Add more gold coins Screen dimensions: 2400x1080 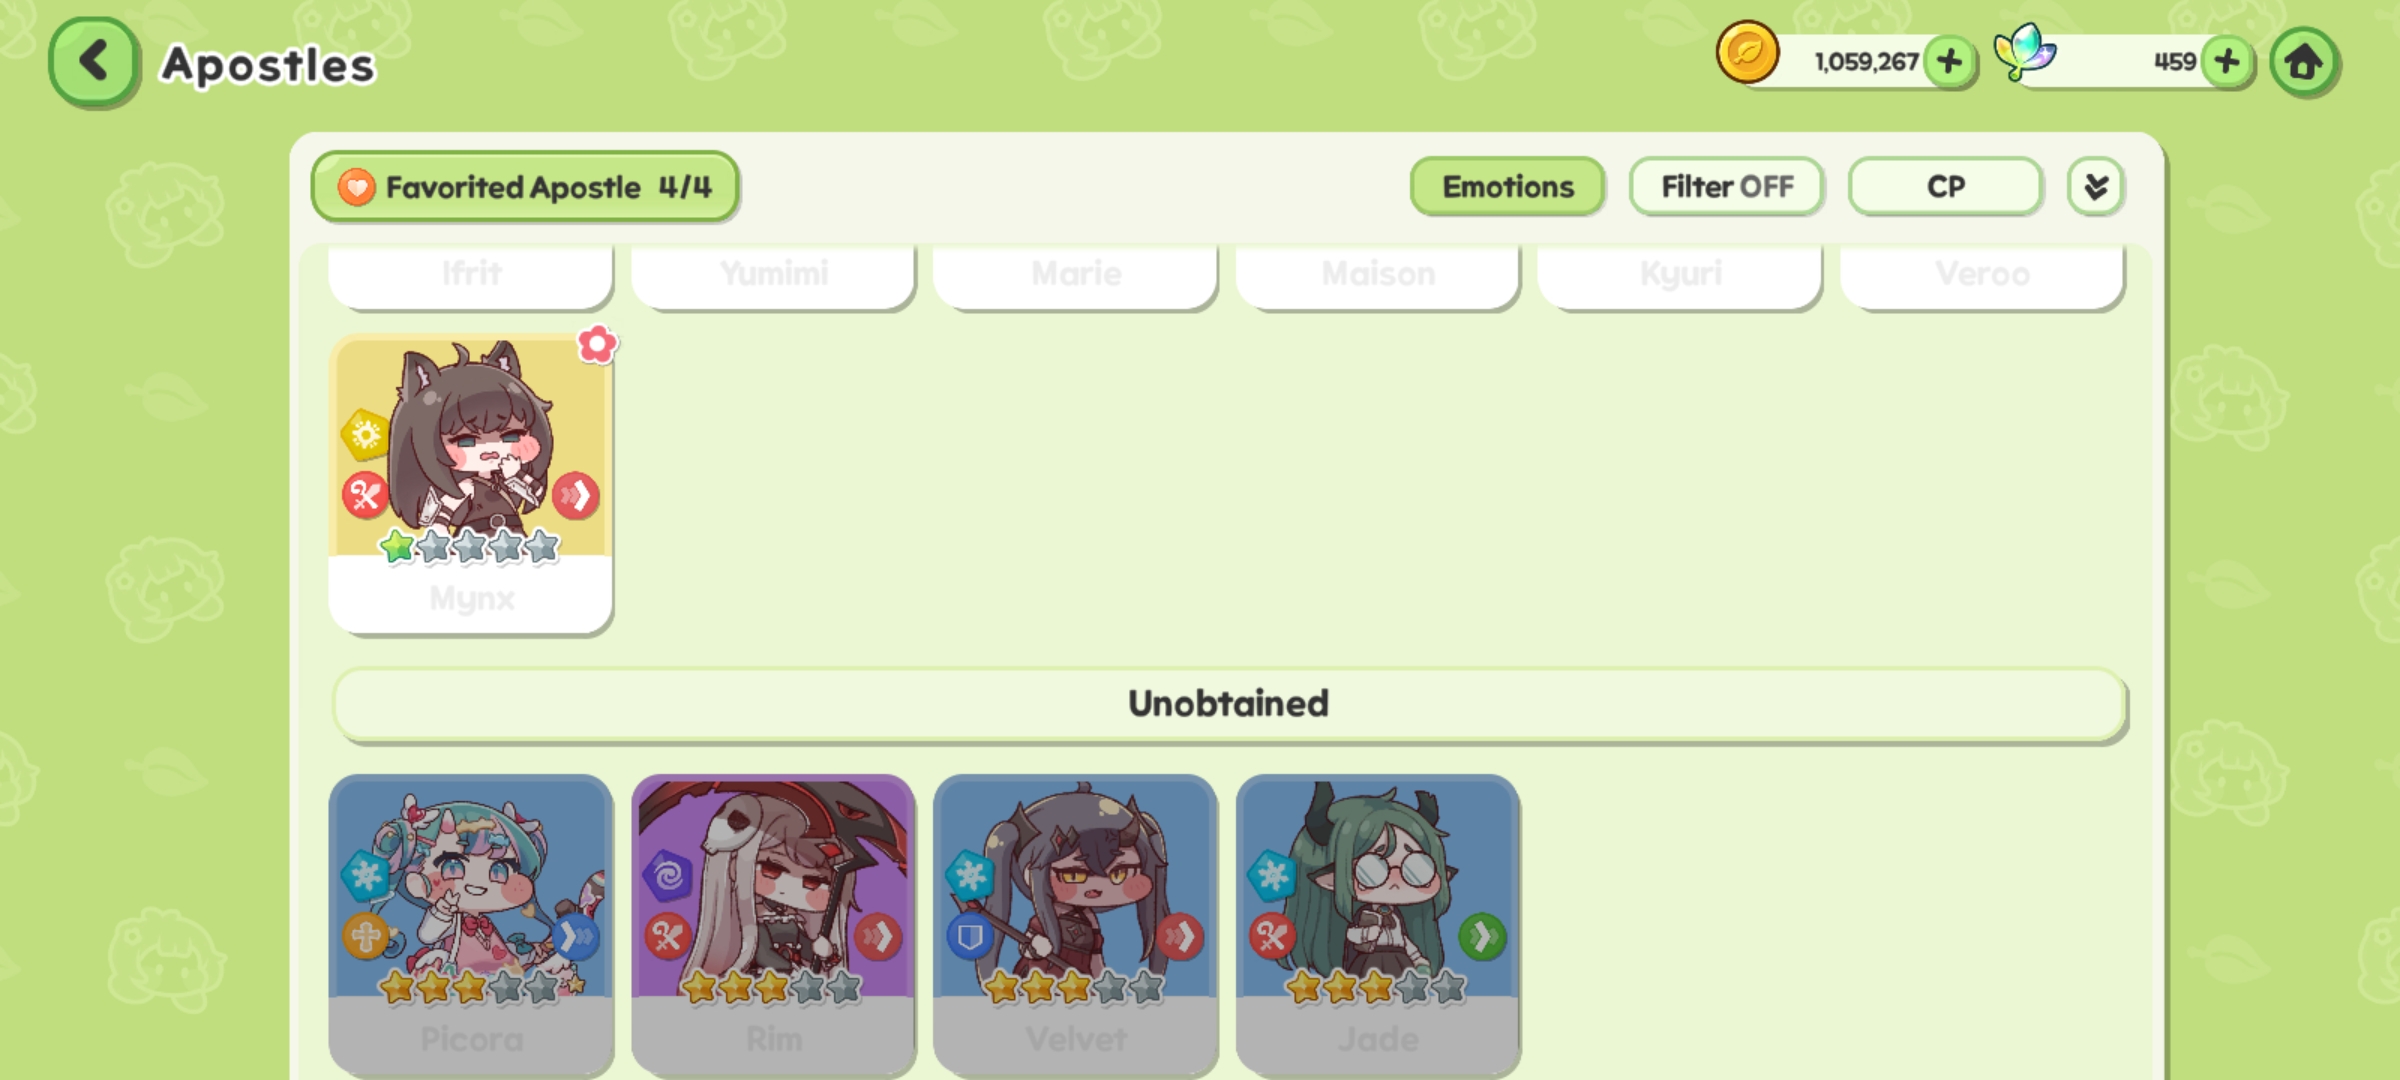point(1950,62)
